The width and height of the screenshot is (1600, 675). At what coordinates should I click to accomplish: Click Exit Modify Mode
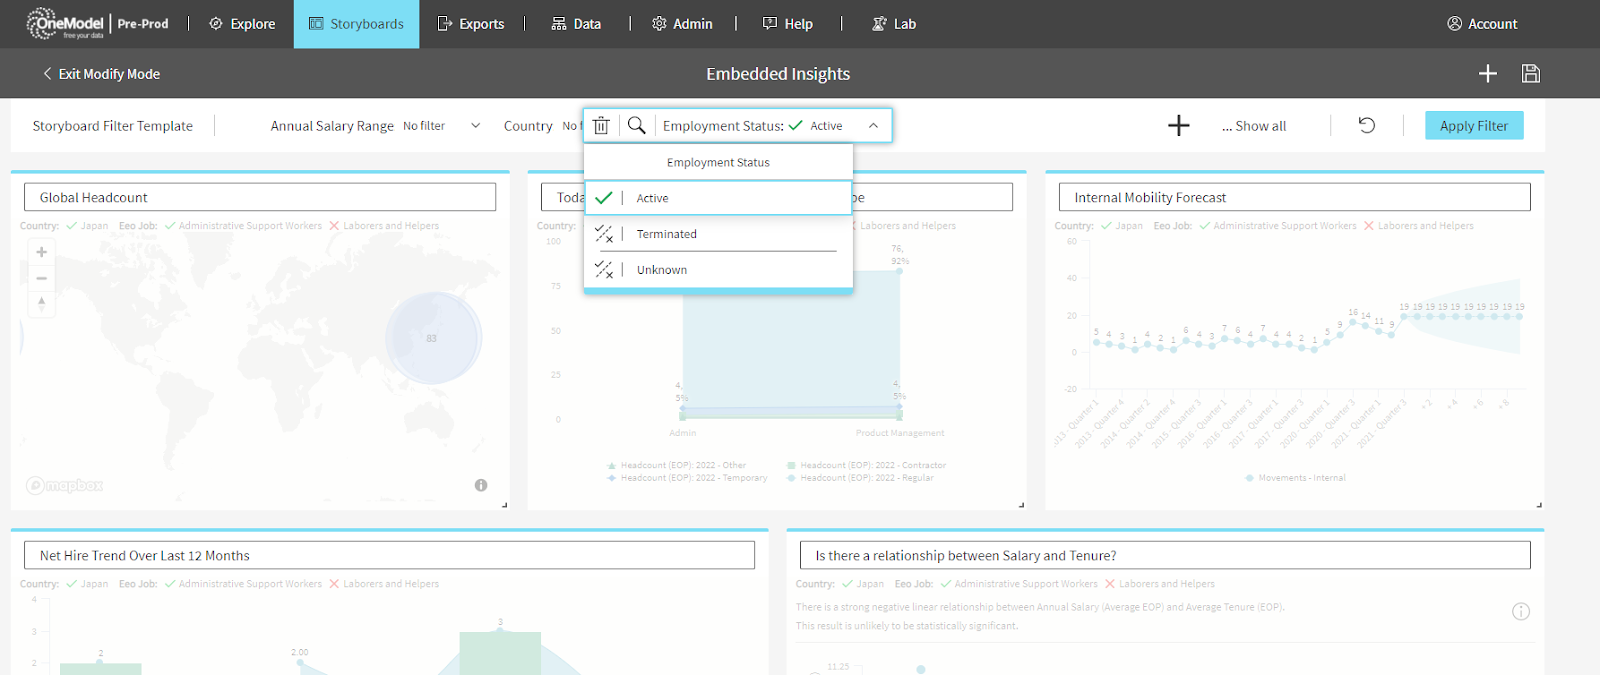pos(101,74)
